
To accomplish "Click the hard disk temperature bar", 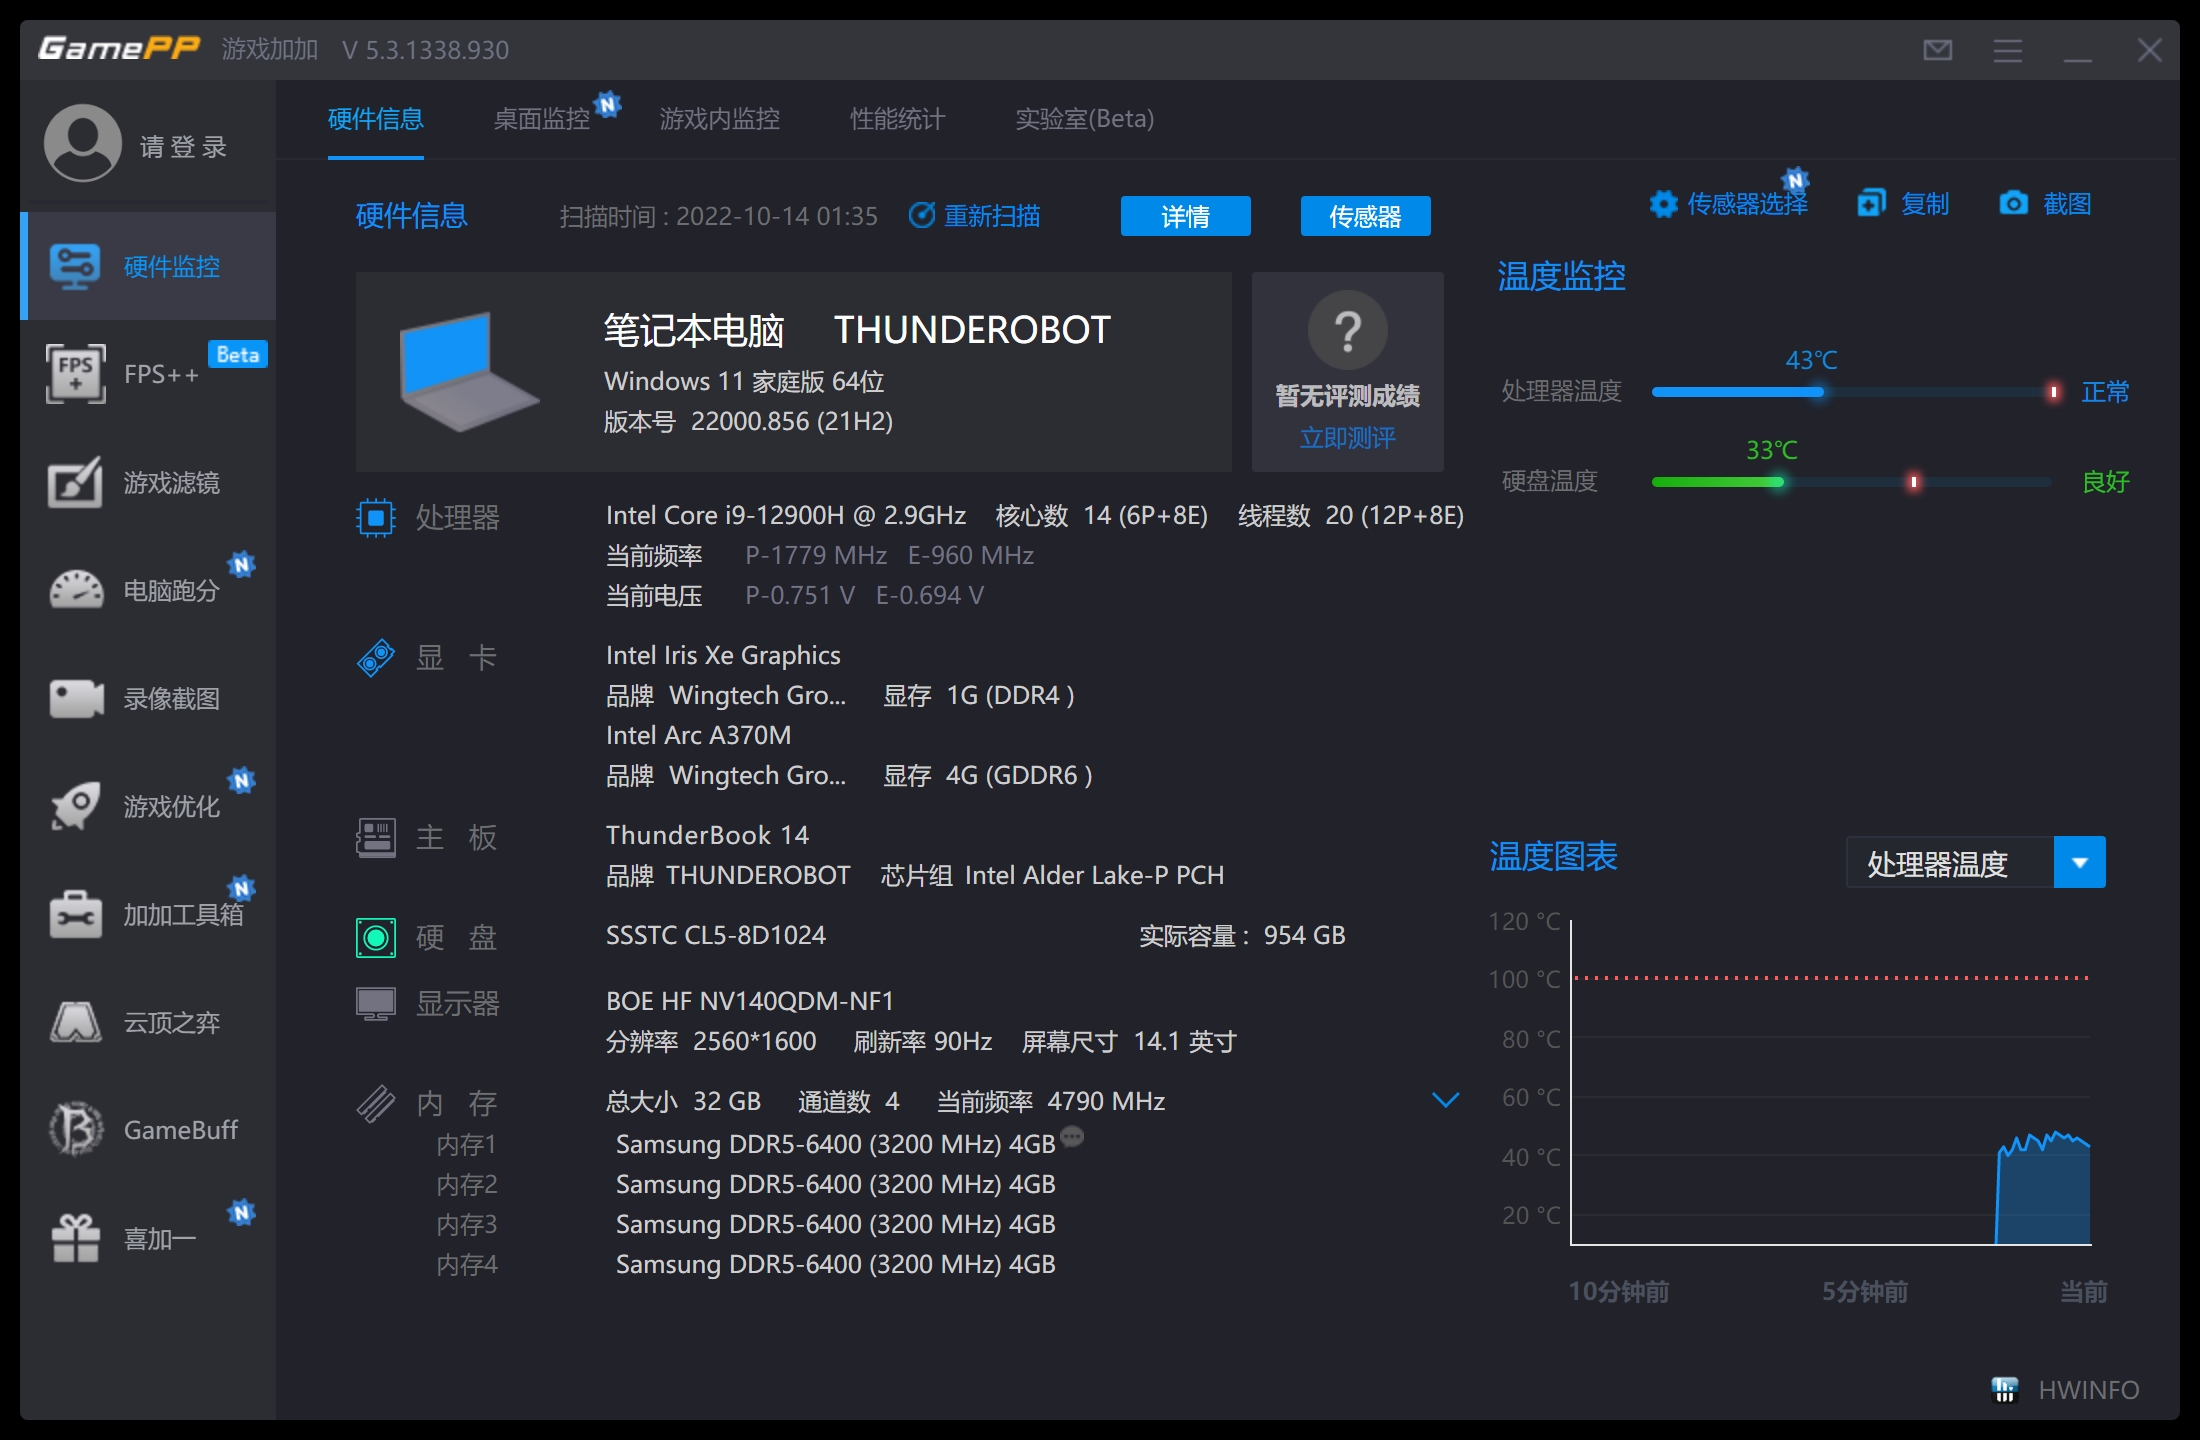I will pyautogui.click(x=1852, y=482).
